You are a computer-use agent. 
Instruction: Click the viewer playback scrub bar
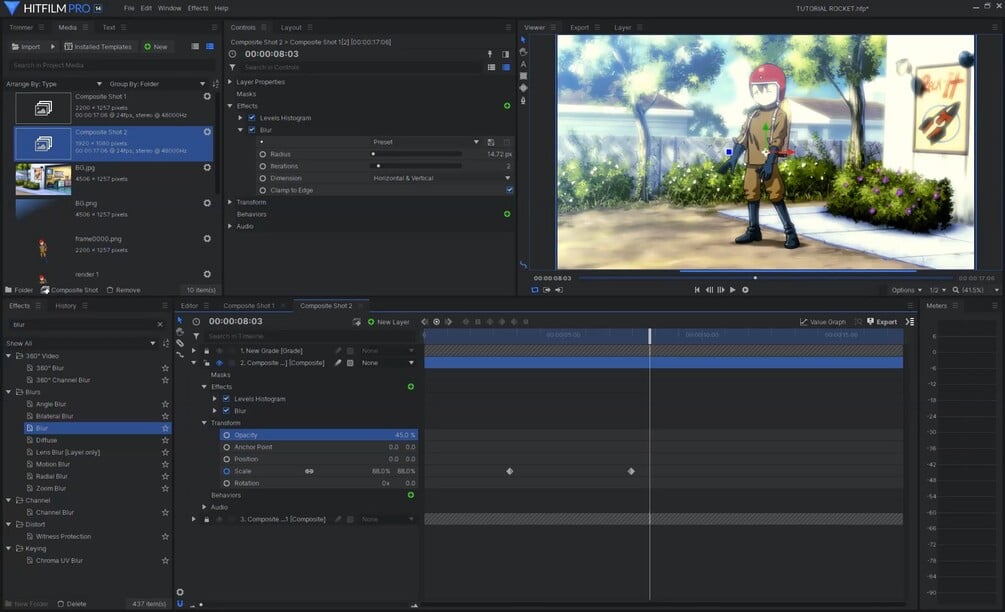click(x=766, y=278)
